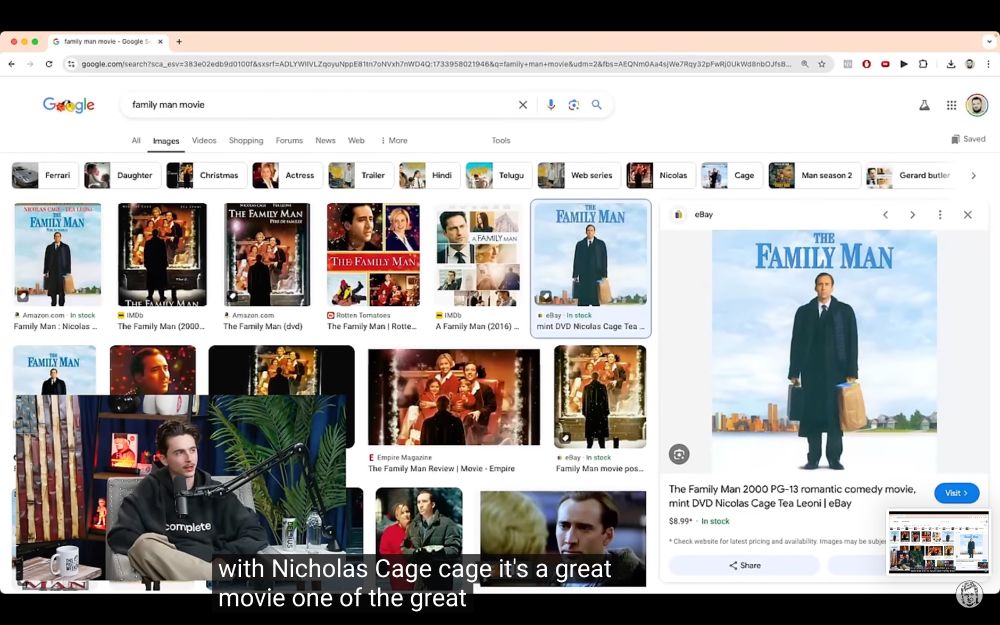1000x625 pixels.
Task: Clear the search box with X
Action: [523, 105]
